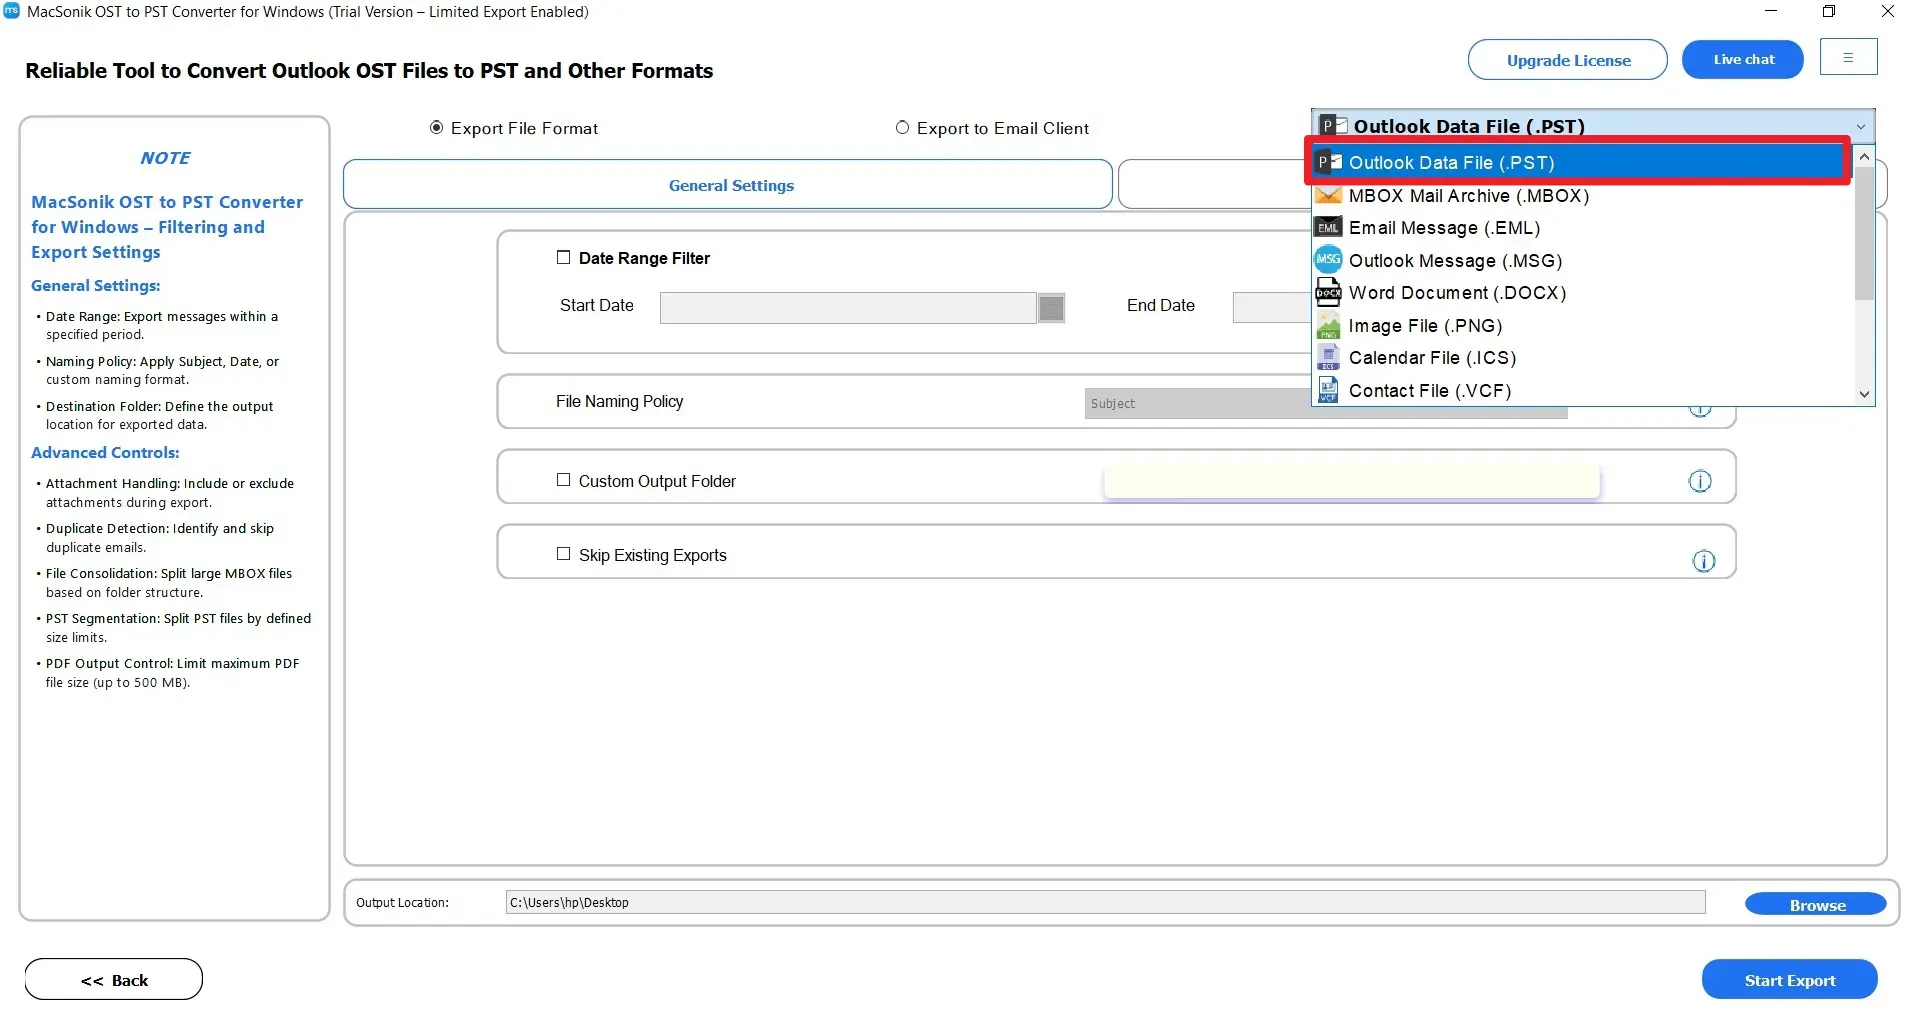Select Export to Email Client radio button
The image size is (1912, 1022).
point(902,128)
